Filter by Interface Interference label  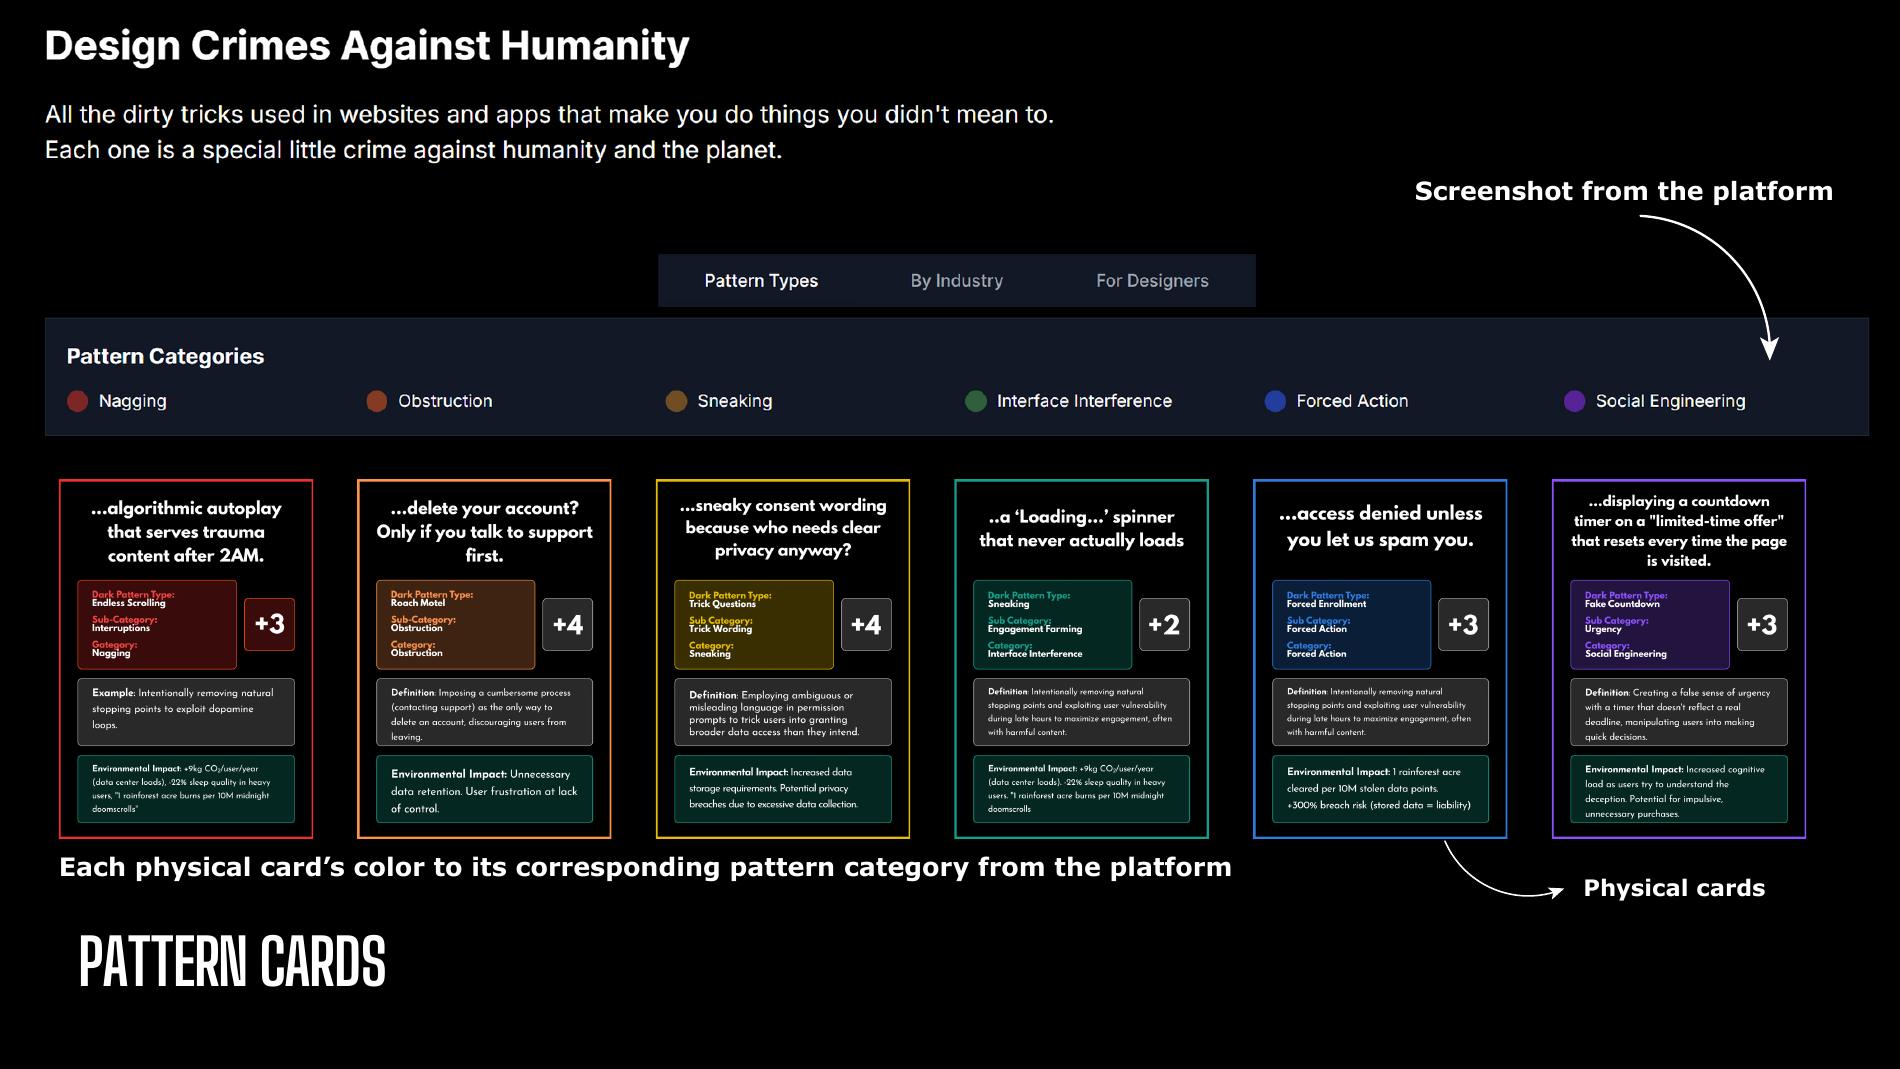pos(1084,401)
